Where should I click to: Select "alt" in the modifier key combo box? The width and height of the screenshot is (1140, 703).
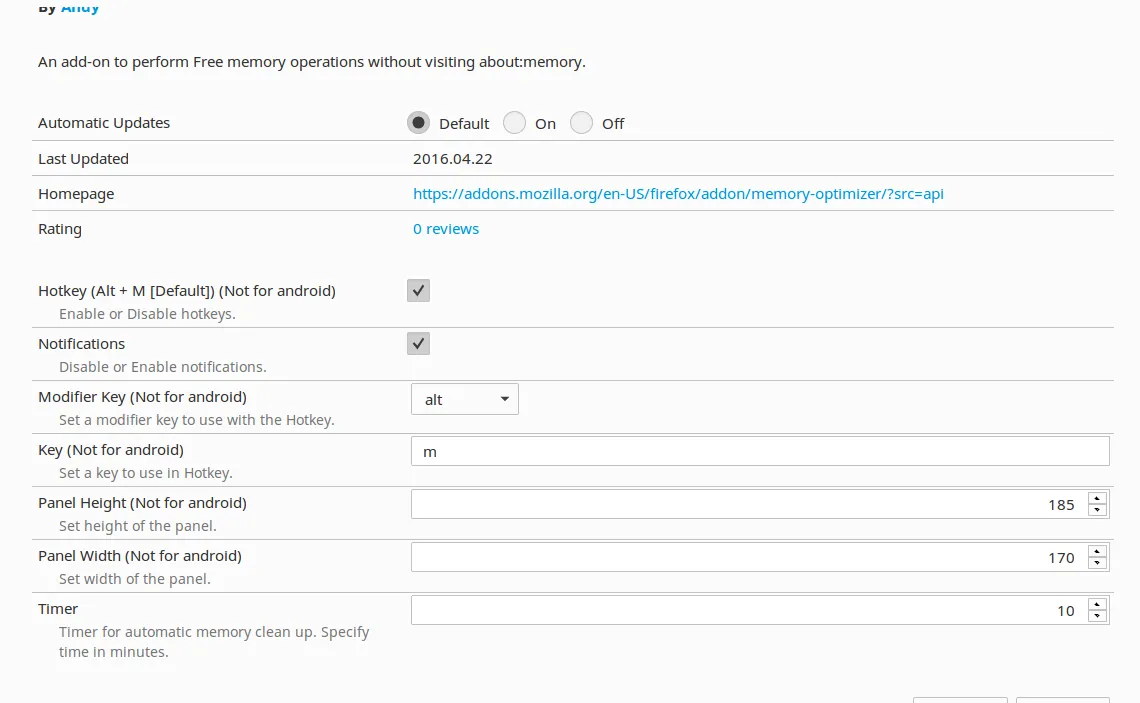click(465, 398)
